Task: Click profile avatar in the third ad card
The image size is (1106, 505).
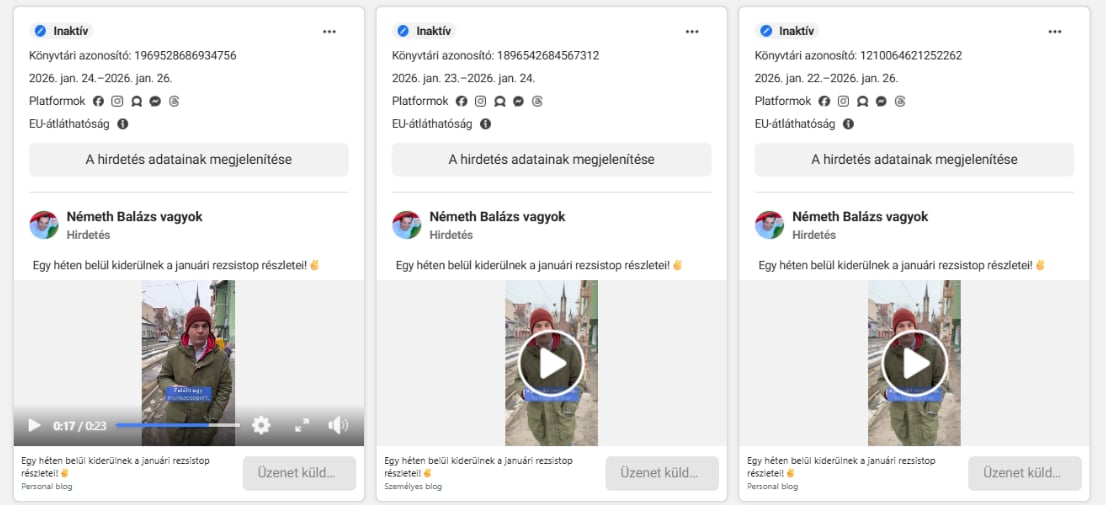Action: click(769, 225)
